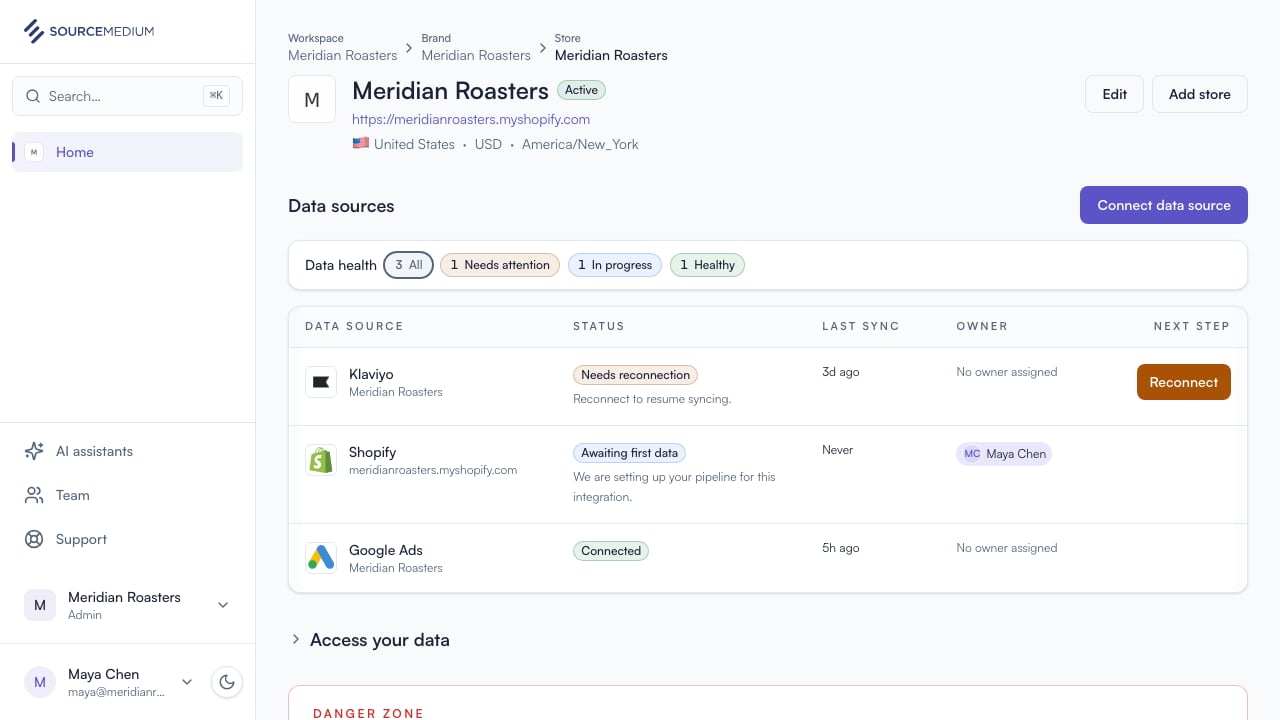Click the Reconnect to resume syncing text
The image size is (1280, 720).
pos(652,399)
